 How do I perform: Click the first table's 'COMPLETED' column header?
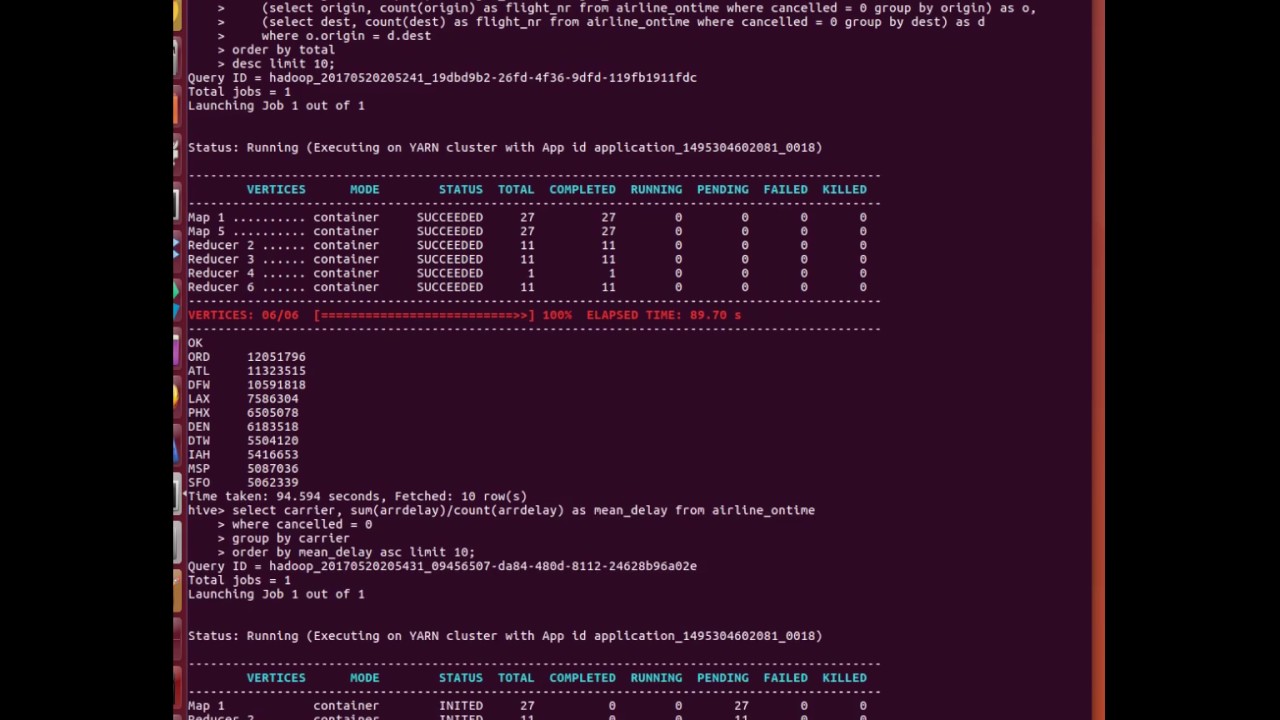582,189
